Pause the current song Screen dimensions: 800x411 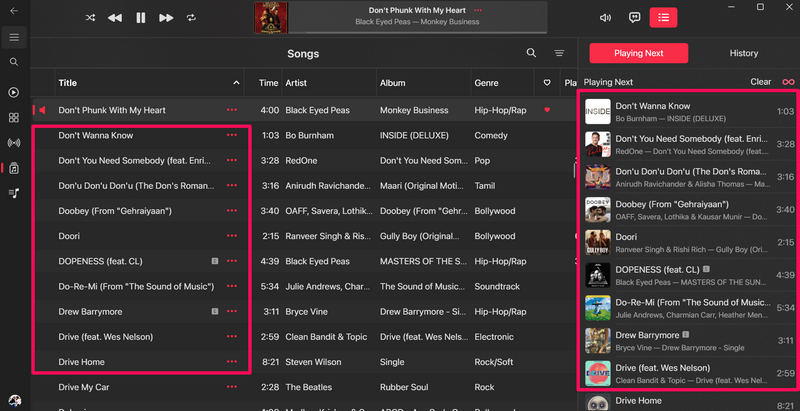140,18
